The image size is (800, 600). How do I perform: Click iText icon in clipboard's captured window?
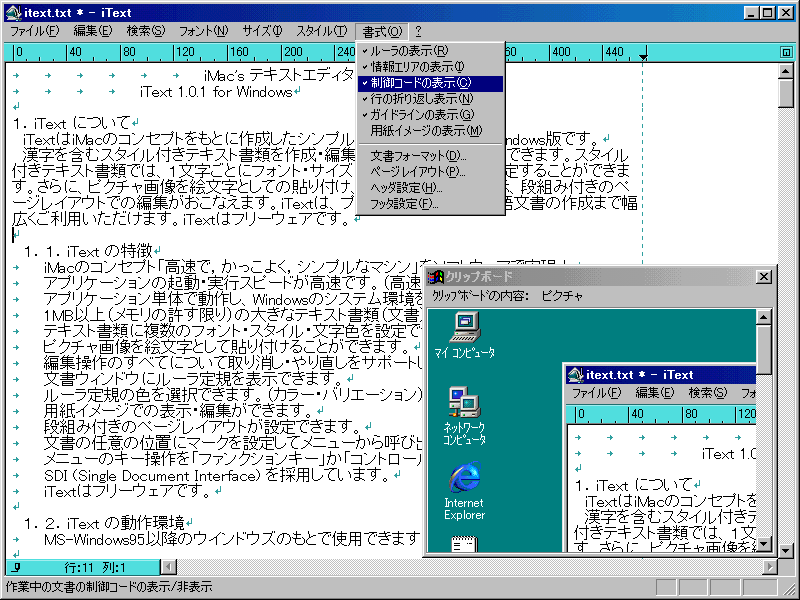tap(576, 375)
